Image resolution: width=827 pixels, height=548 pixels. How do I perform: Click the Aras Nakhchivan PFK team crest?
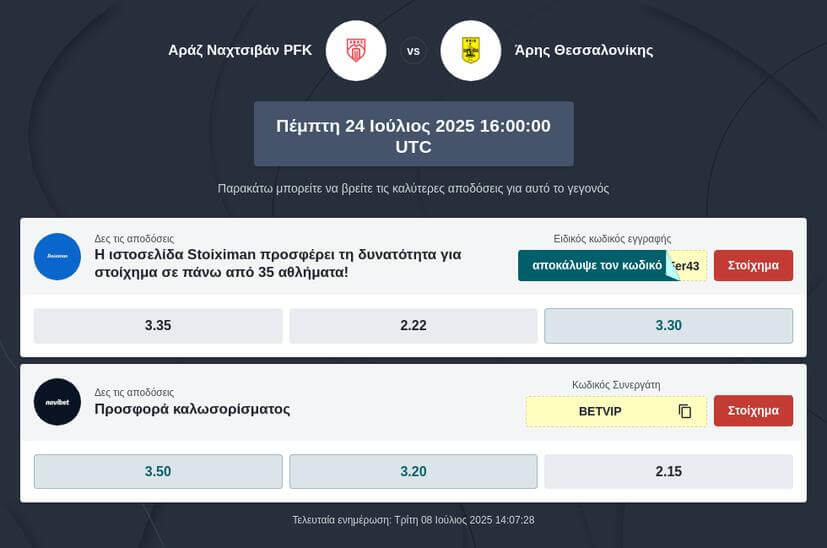point(356,51)
